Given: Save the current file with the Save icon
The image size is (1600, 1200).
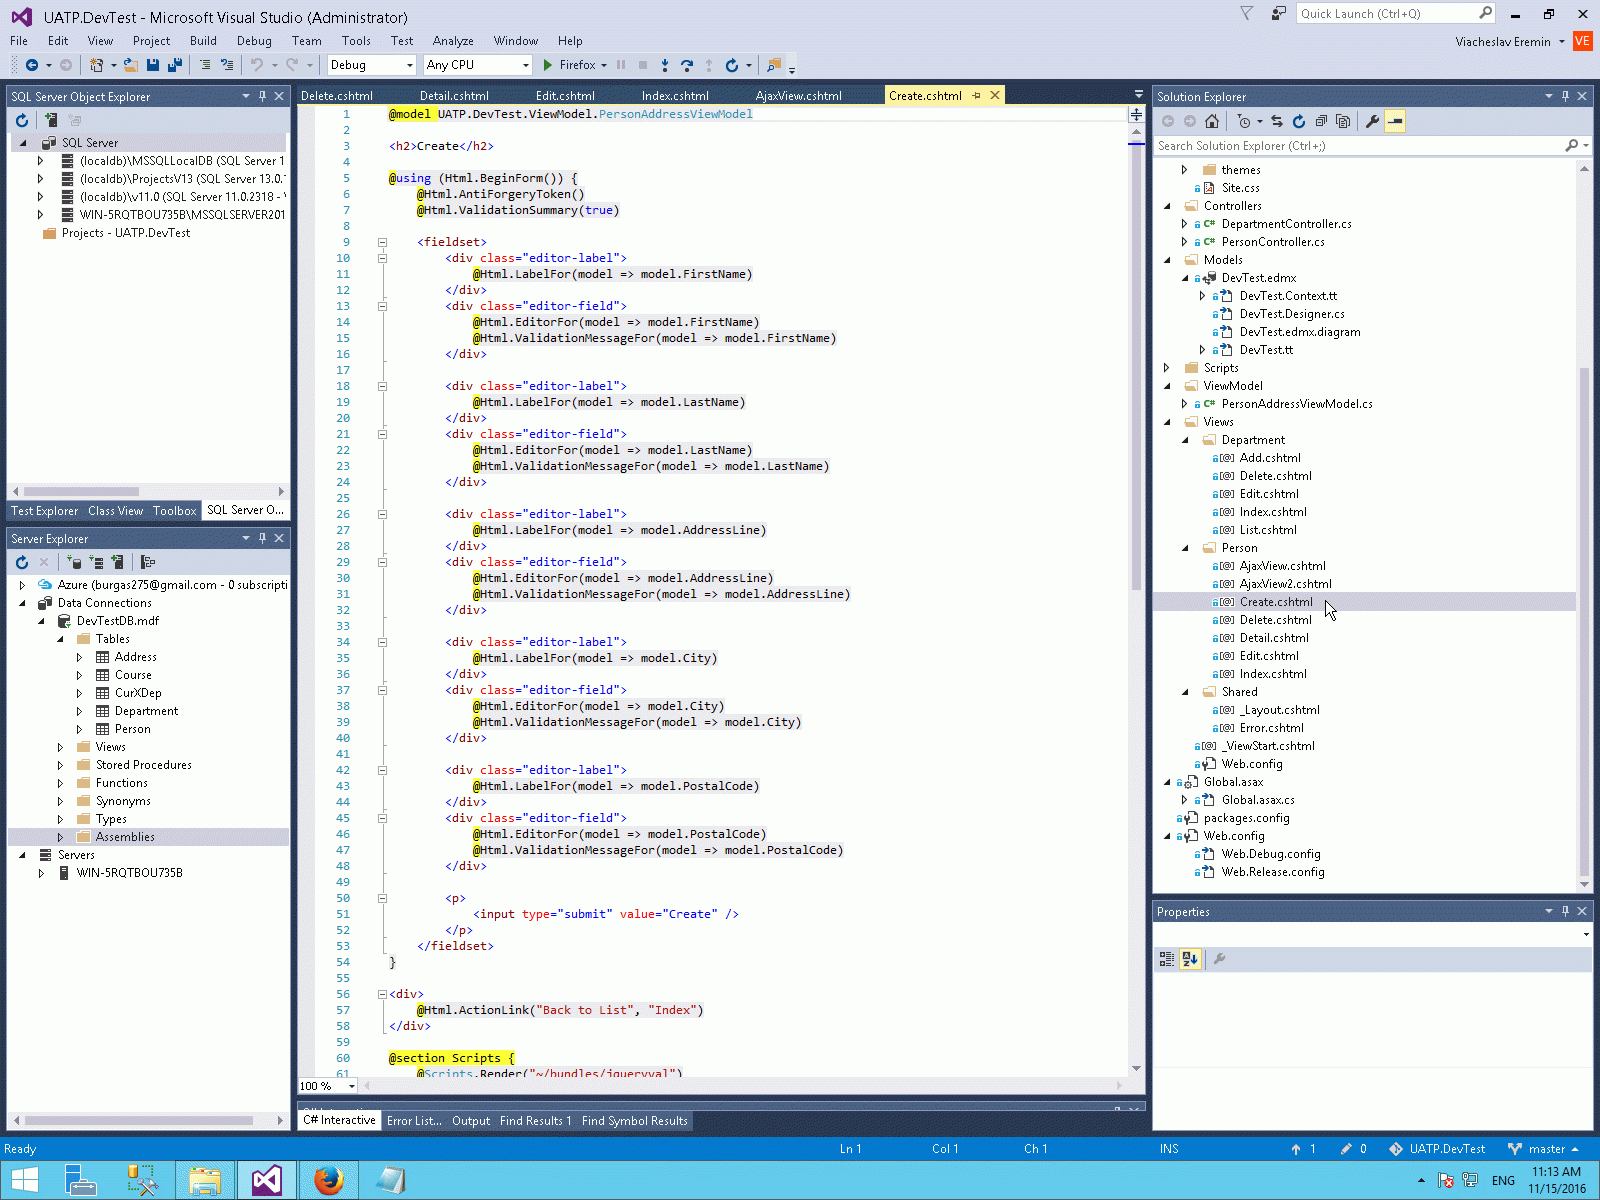Looking at the screenshot, I should tap(153, 65).
